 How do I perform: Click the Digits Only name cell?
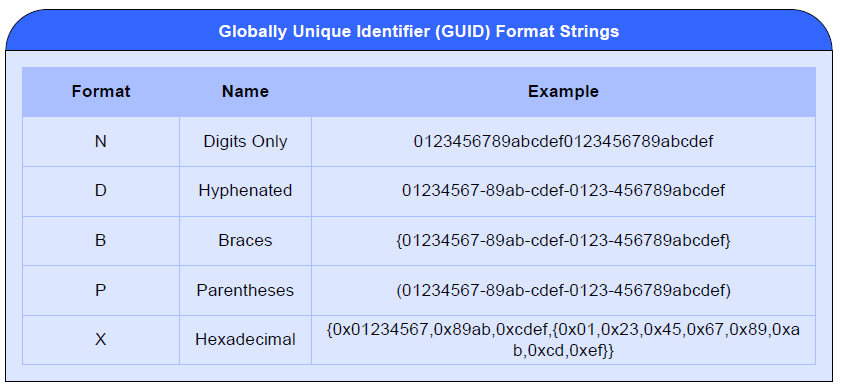pyautogui.click(x=245, y=142)
